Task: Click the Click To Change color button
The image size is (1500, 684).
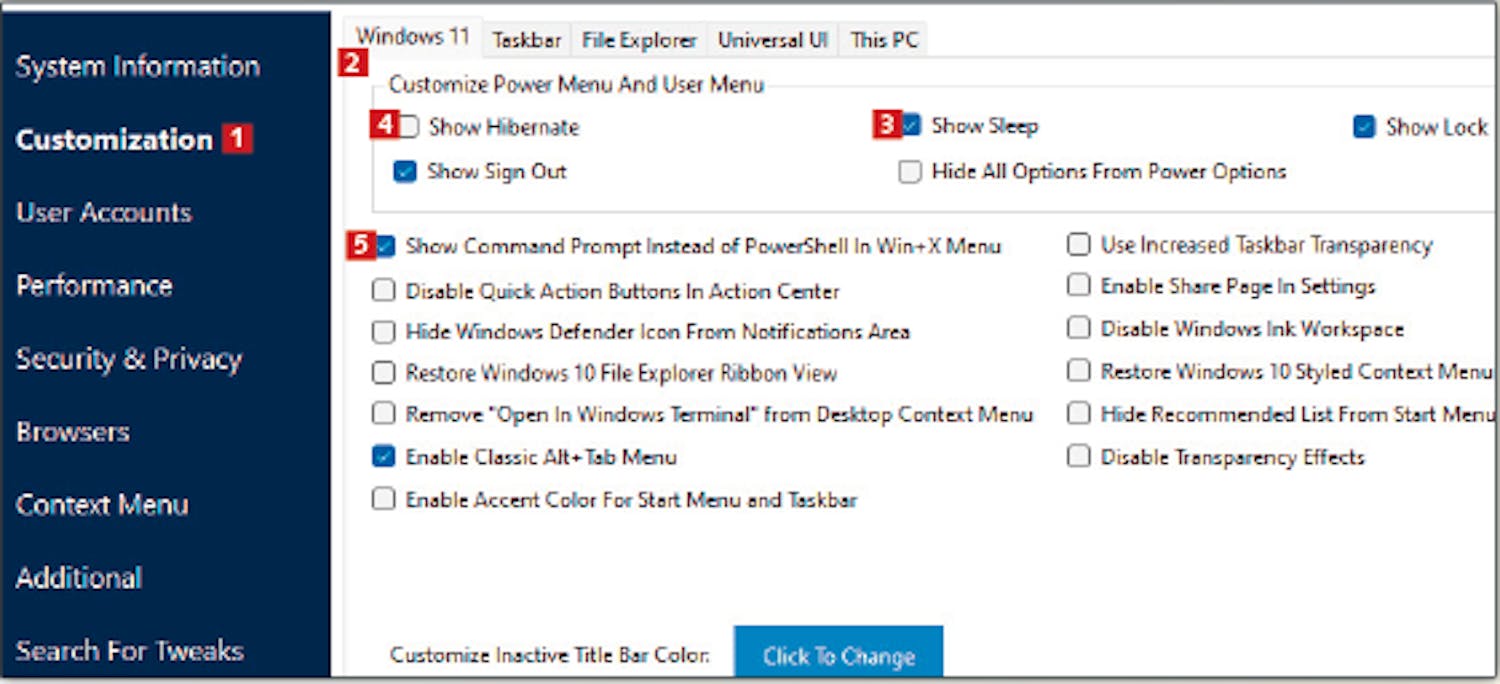Action: pos(838,656)
